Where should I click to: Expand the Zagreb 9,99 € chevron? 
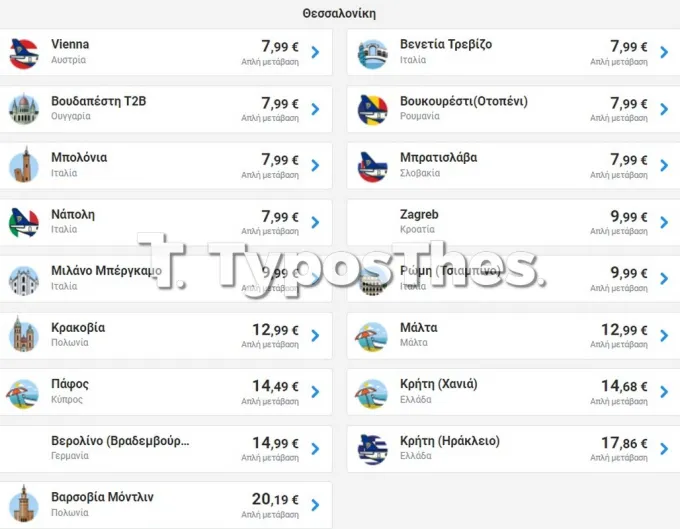664,222
